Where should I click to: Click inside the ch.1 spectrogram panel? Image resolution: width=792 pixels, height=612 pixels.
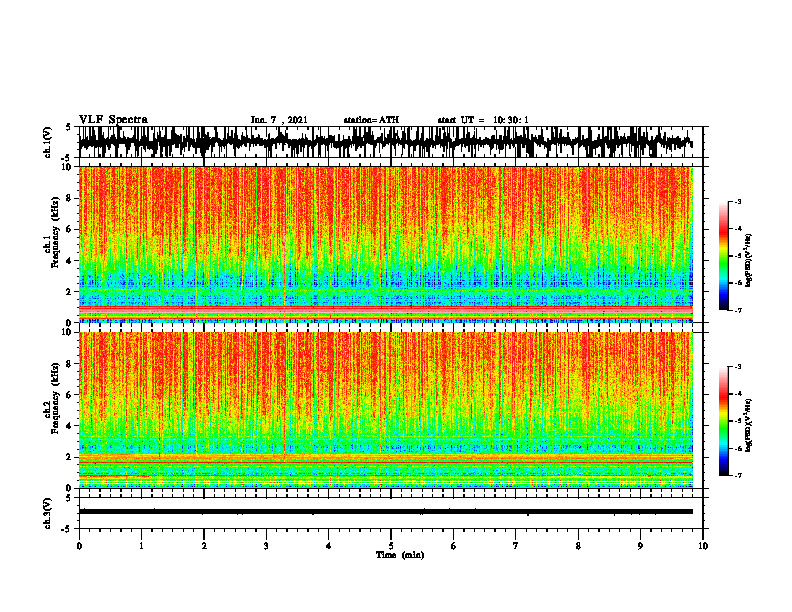(x=385, y=244)
